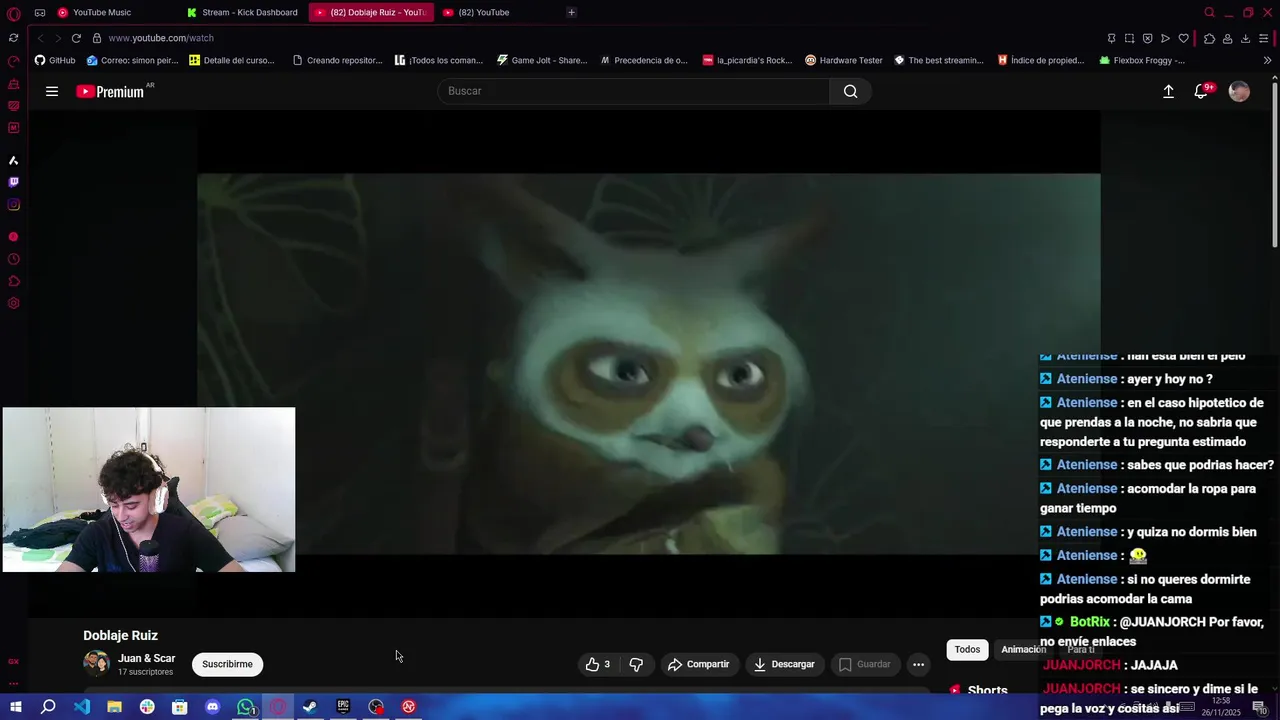Screen dimensions: 1280x720
Task: Open the YouTube hamburger guide menu
Action: (x=52, y=91)
